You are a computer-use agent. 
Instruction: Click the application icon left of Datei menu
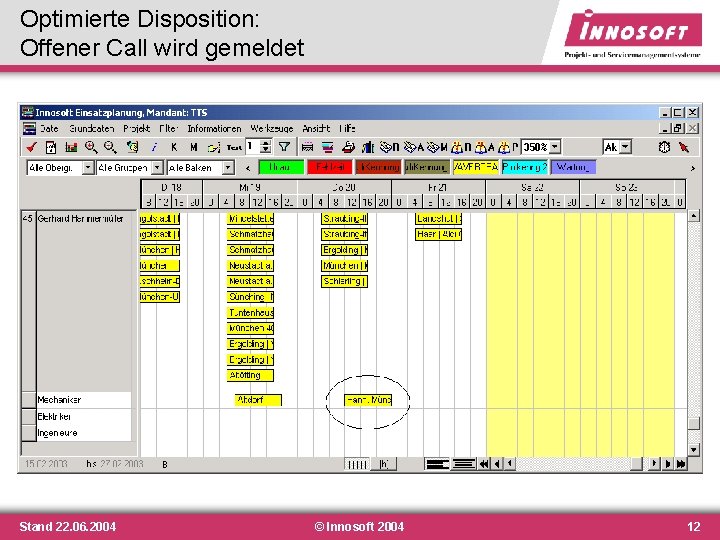(x=29, y=129)
